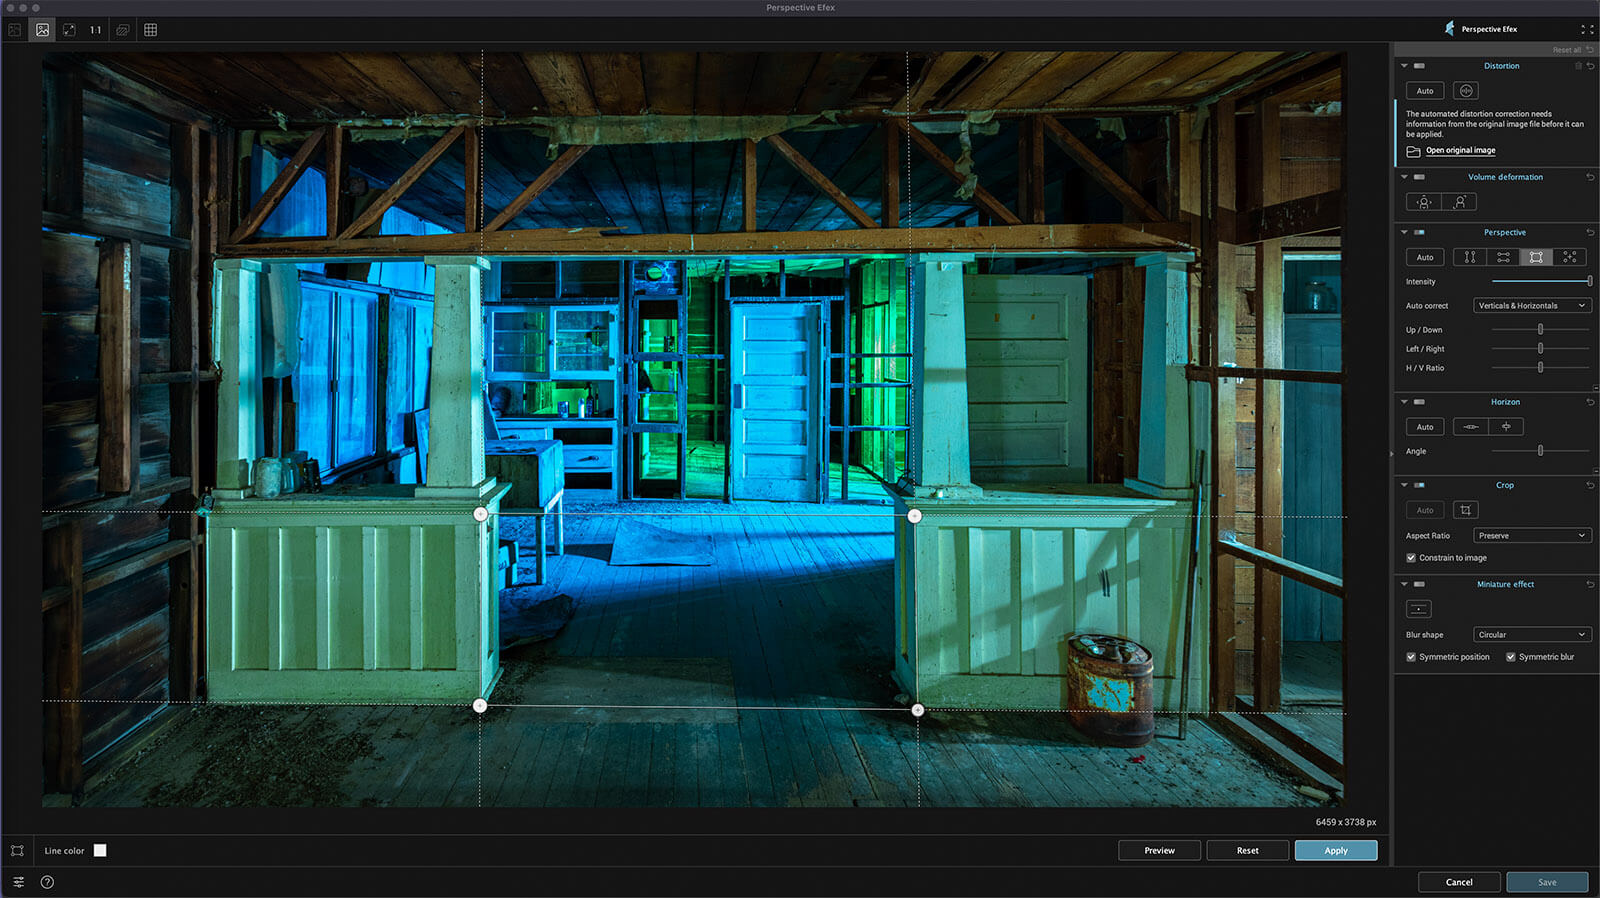Screen dimensions: 1600x898
Task: Choose the 8-point perspective tool
Action: tap(1569, 257)
